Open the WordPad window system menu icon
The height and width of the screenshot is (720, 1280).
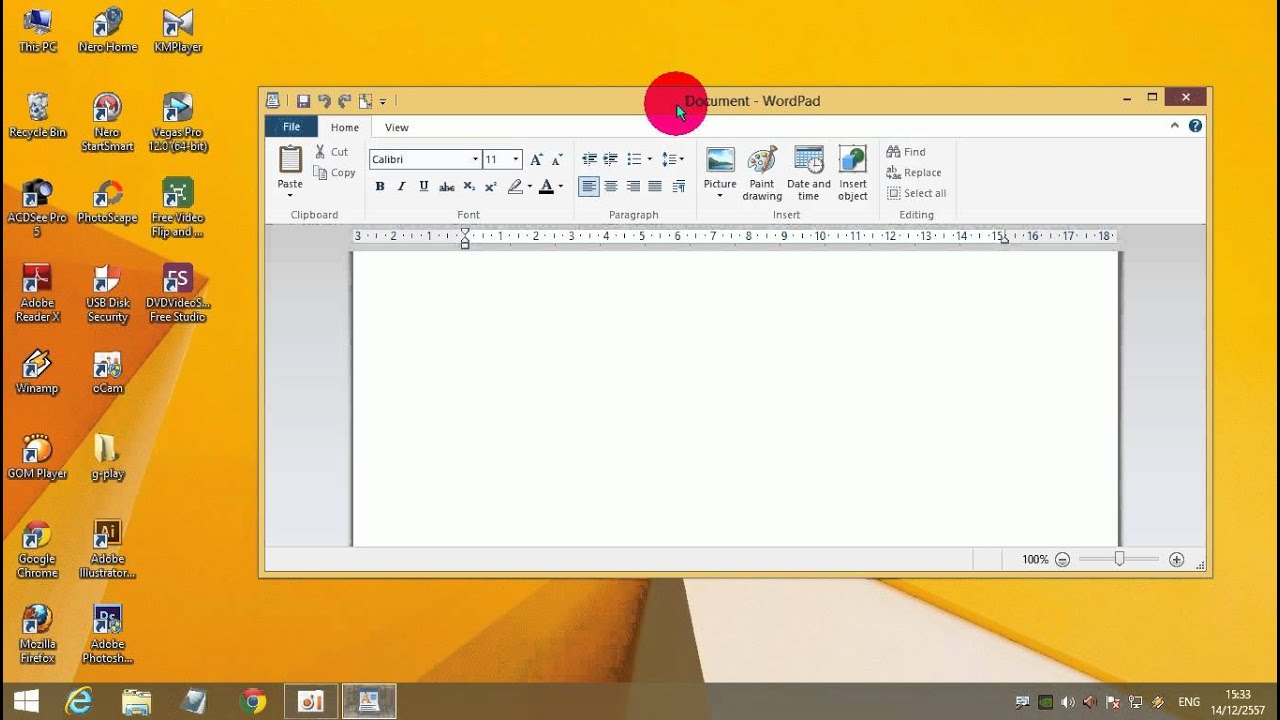click(273, 100)
